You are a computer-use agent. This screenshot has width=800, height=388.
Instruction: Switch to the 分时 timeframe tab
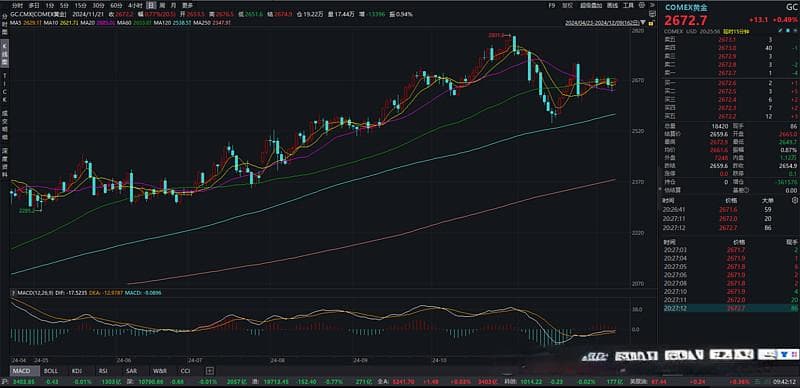pos(18,5)
